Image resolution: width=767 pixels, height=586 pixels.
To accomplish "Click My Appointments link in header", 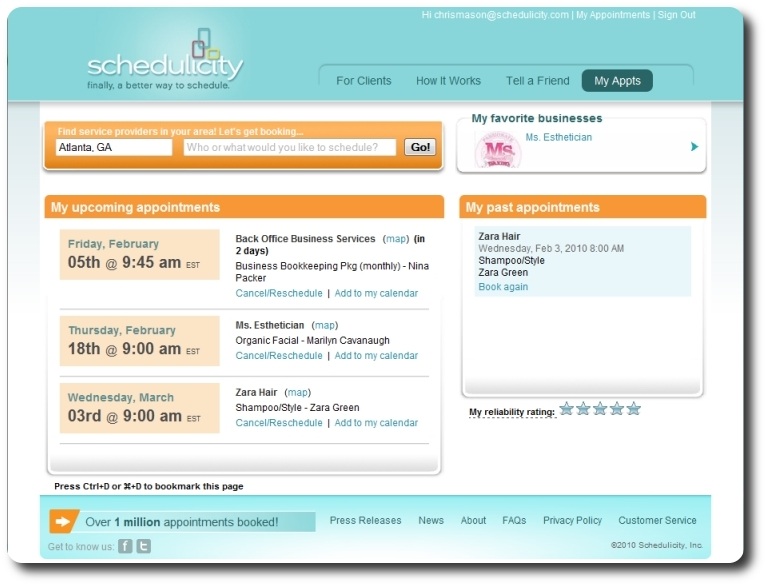I will pos(613,15).
